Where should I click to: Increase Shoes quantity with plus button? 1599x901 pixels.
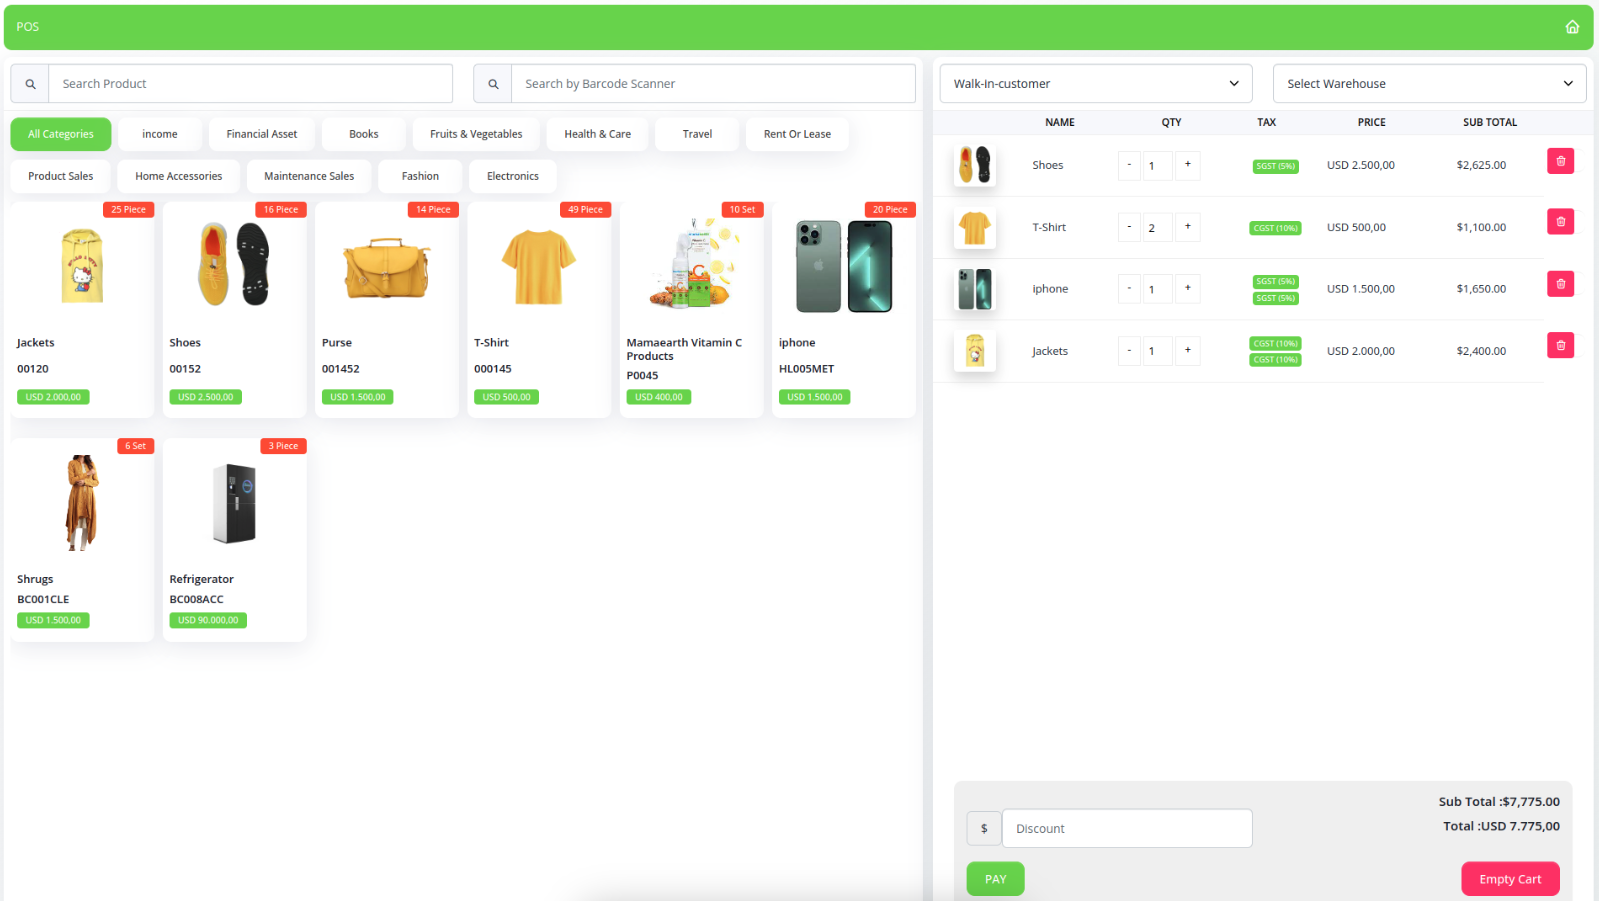pyautogui.click(x=1187, y=165)
